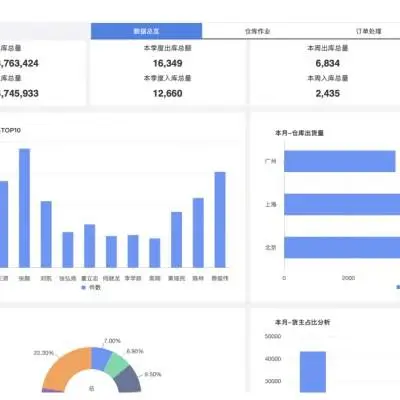Select the 广州 horizontal bar

tap(340, 161)
